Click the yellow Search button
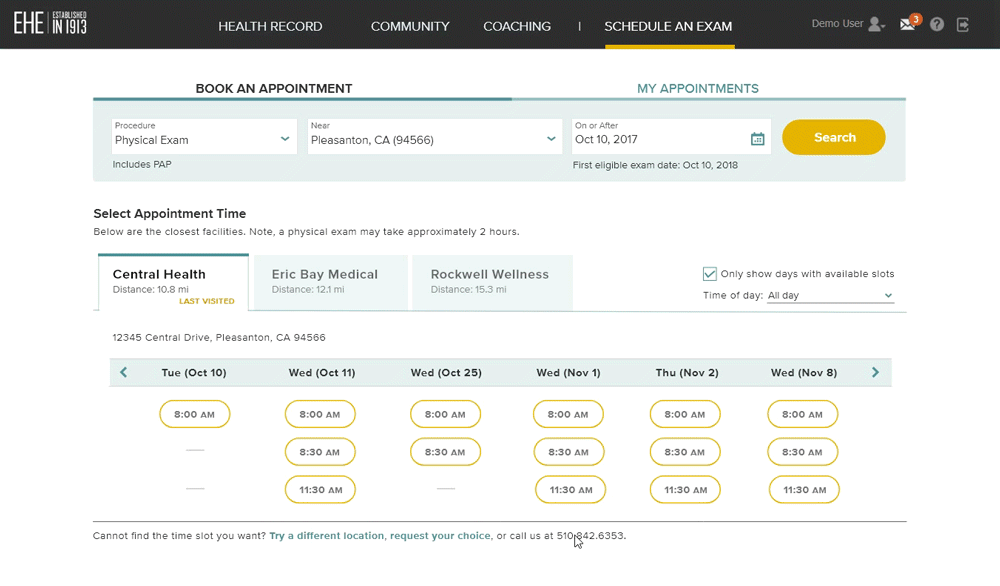This screenshot has height=586, width=1000. pyautogui.click(x=834, y=137)
